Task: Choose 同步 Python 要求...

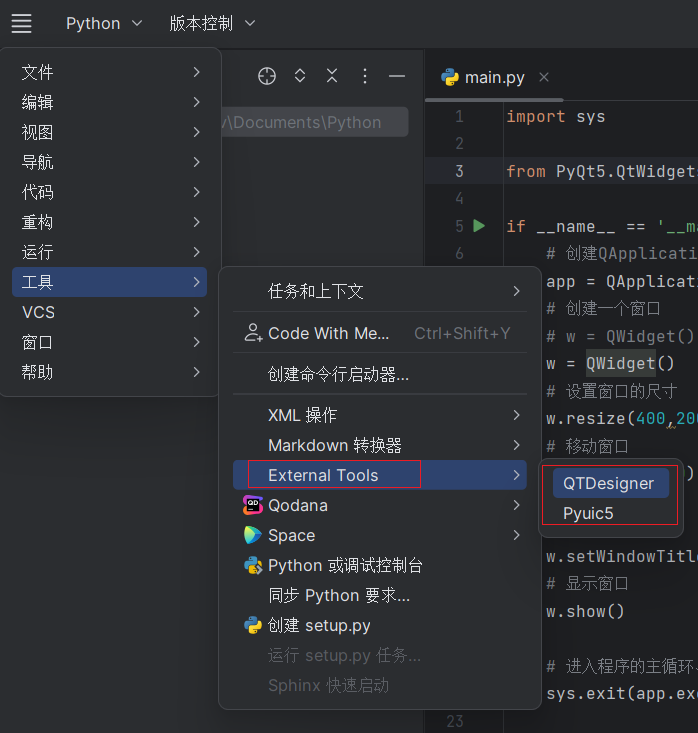Action: (380, 595)
